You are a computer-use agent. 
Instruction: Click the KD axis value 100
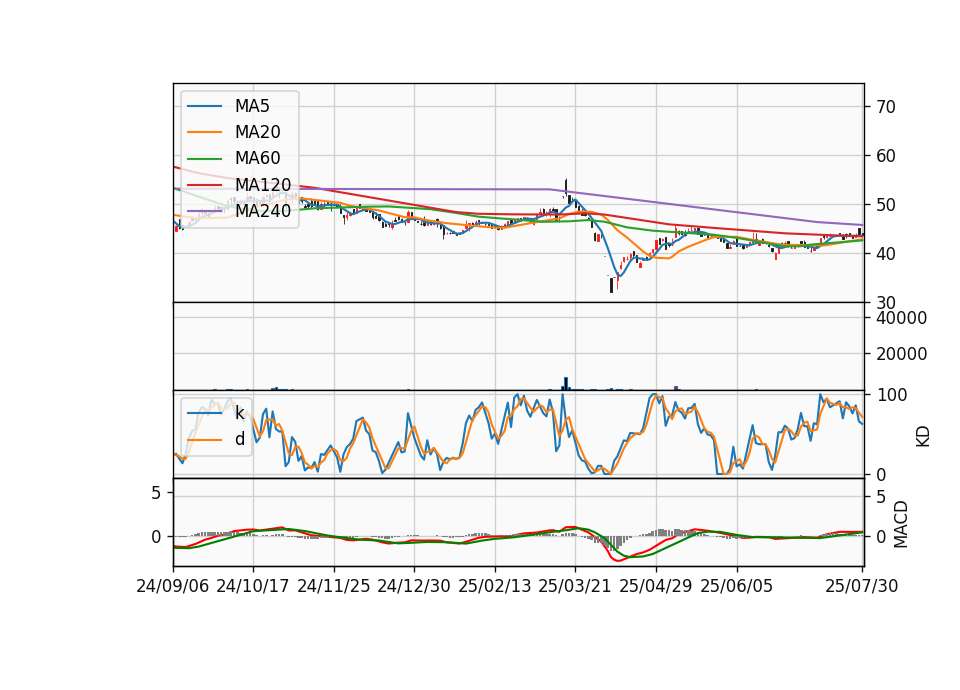[x=891, y=395]
